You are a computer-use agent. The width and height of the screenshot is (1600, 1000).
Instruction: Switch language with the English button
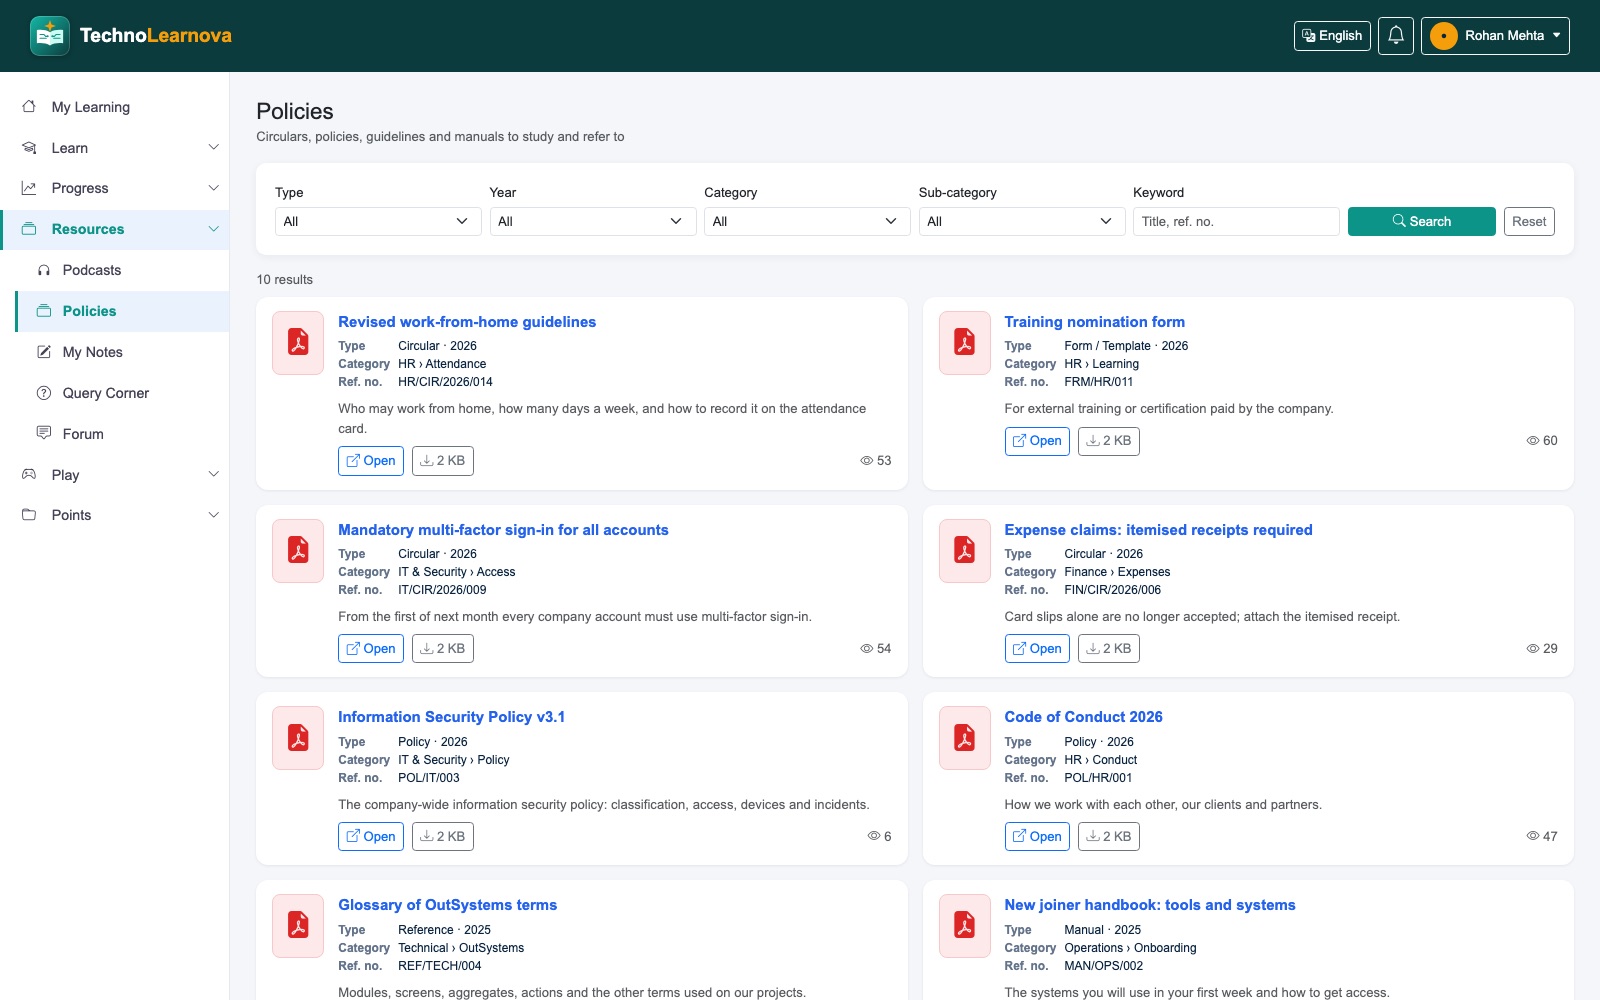coord(1332,36)
